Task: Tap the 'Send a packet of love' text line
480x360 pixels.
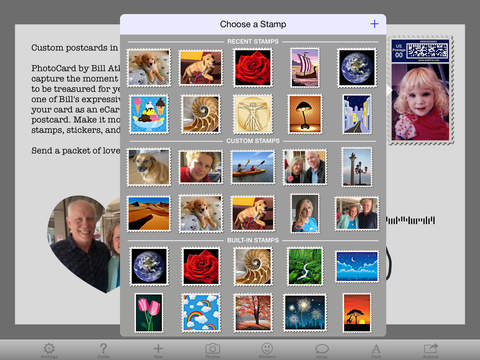Action: (75, 151)
